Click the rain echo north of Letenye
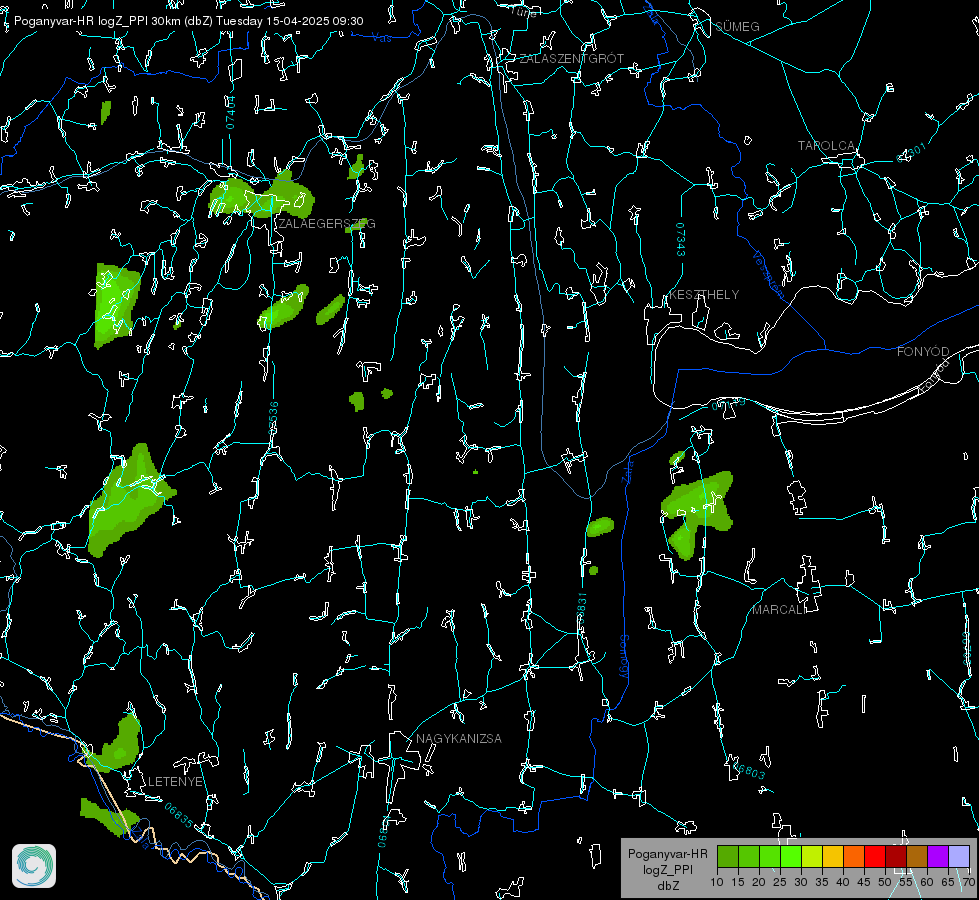 tap(117, 743)
